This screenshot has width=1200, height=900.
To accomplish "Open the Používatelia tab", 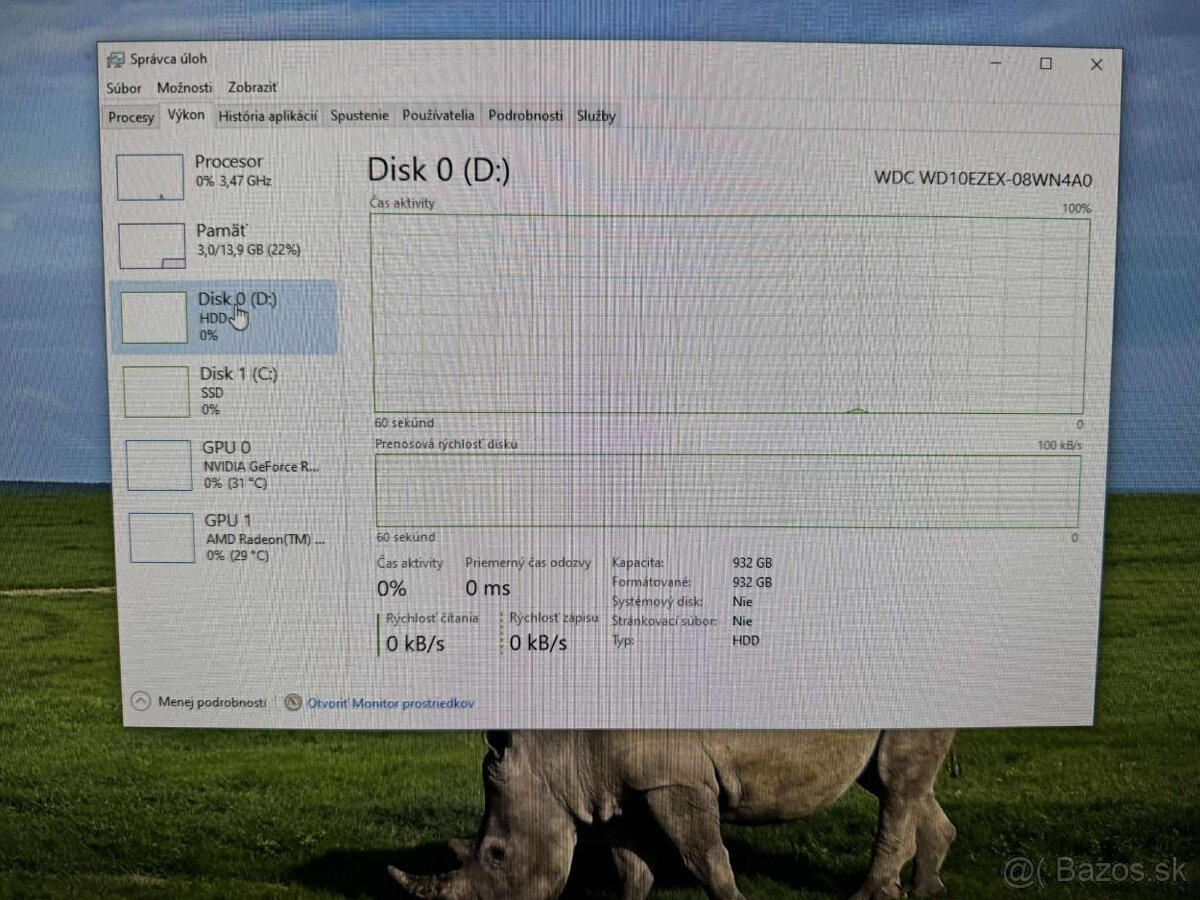I will click(x=437, y=116).
